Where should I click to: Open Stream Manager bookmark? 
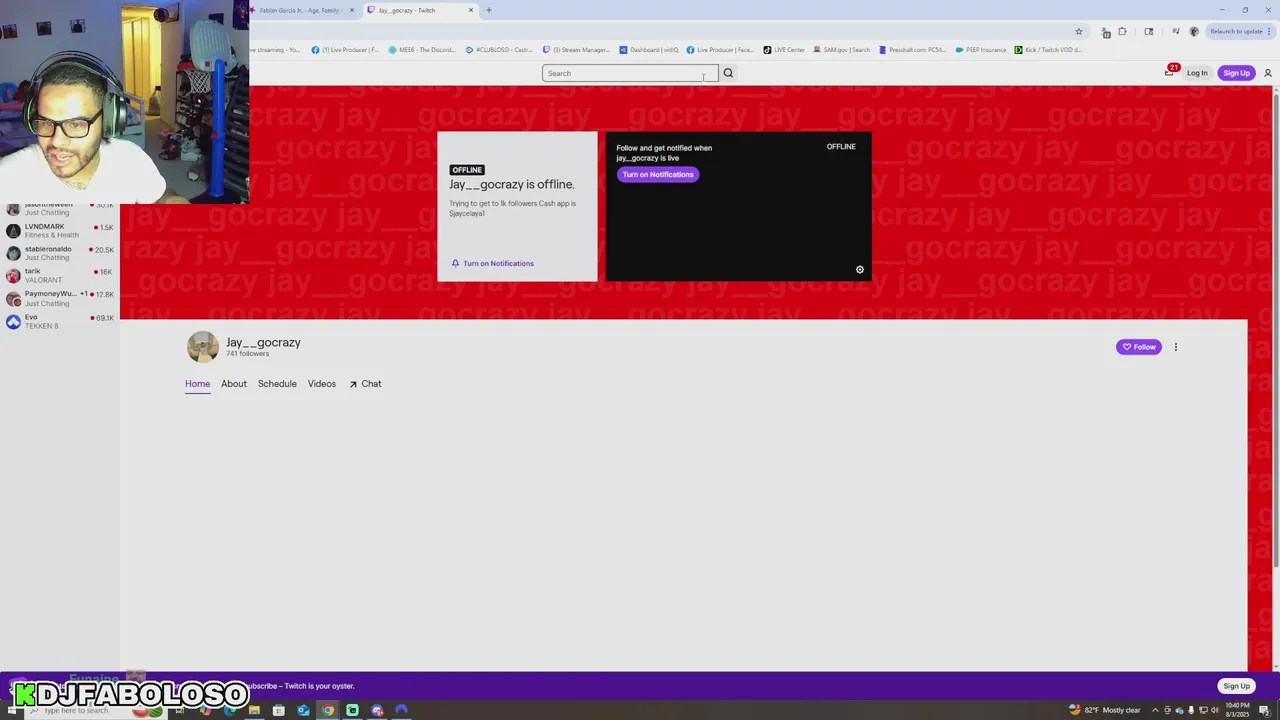click(576, 50)
